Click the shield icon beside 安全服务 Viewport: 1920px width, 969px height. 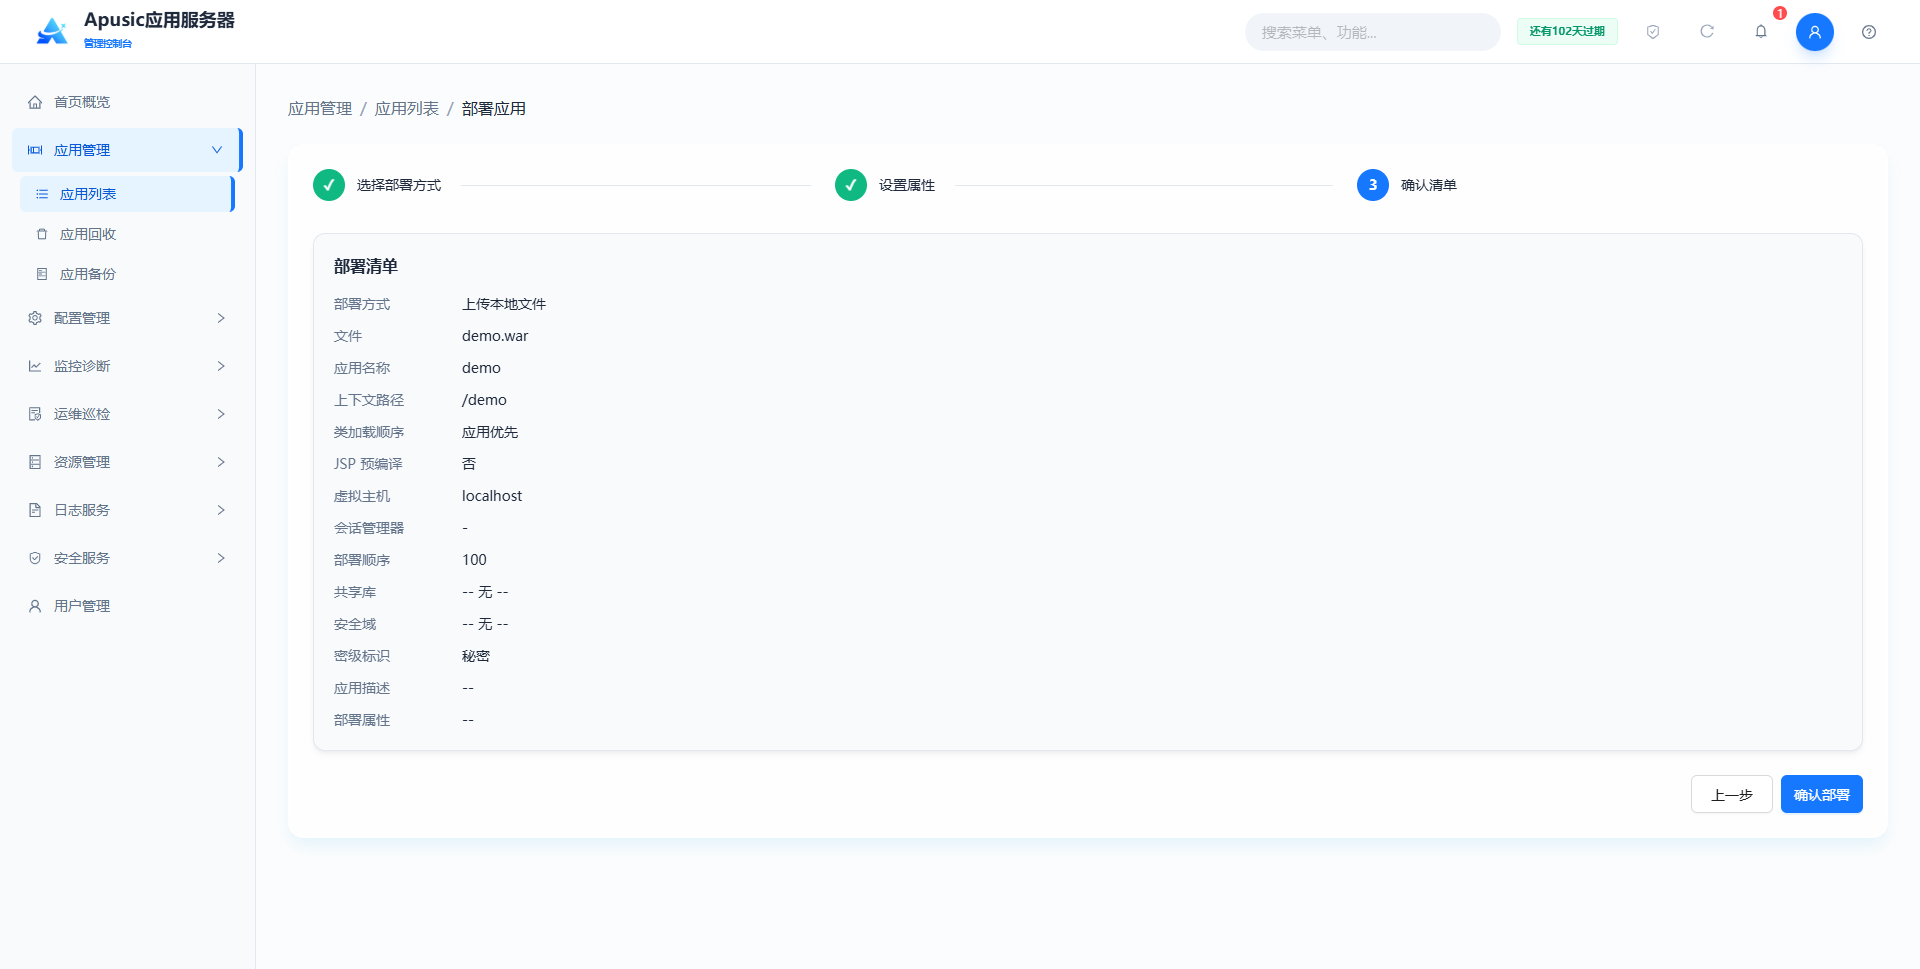pos(35,558)
